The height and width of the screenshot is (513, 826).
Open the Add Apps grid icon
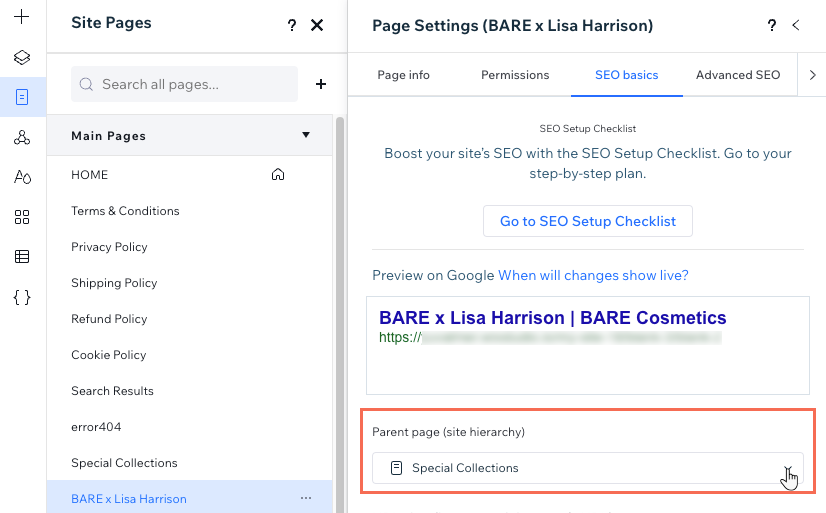22,217
